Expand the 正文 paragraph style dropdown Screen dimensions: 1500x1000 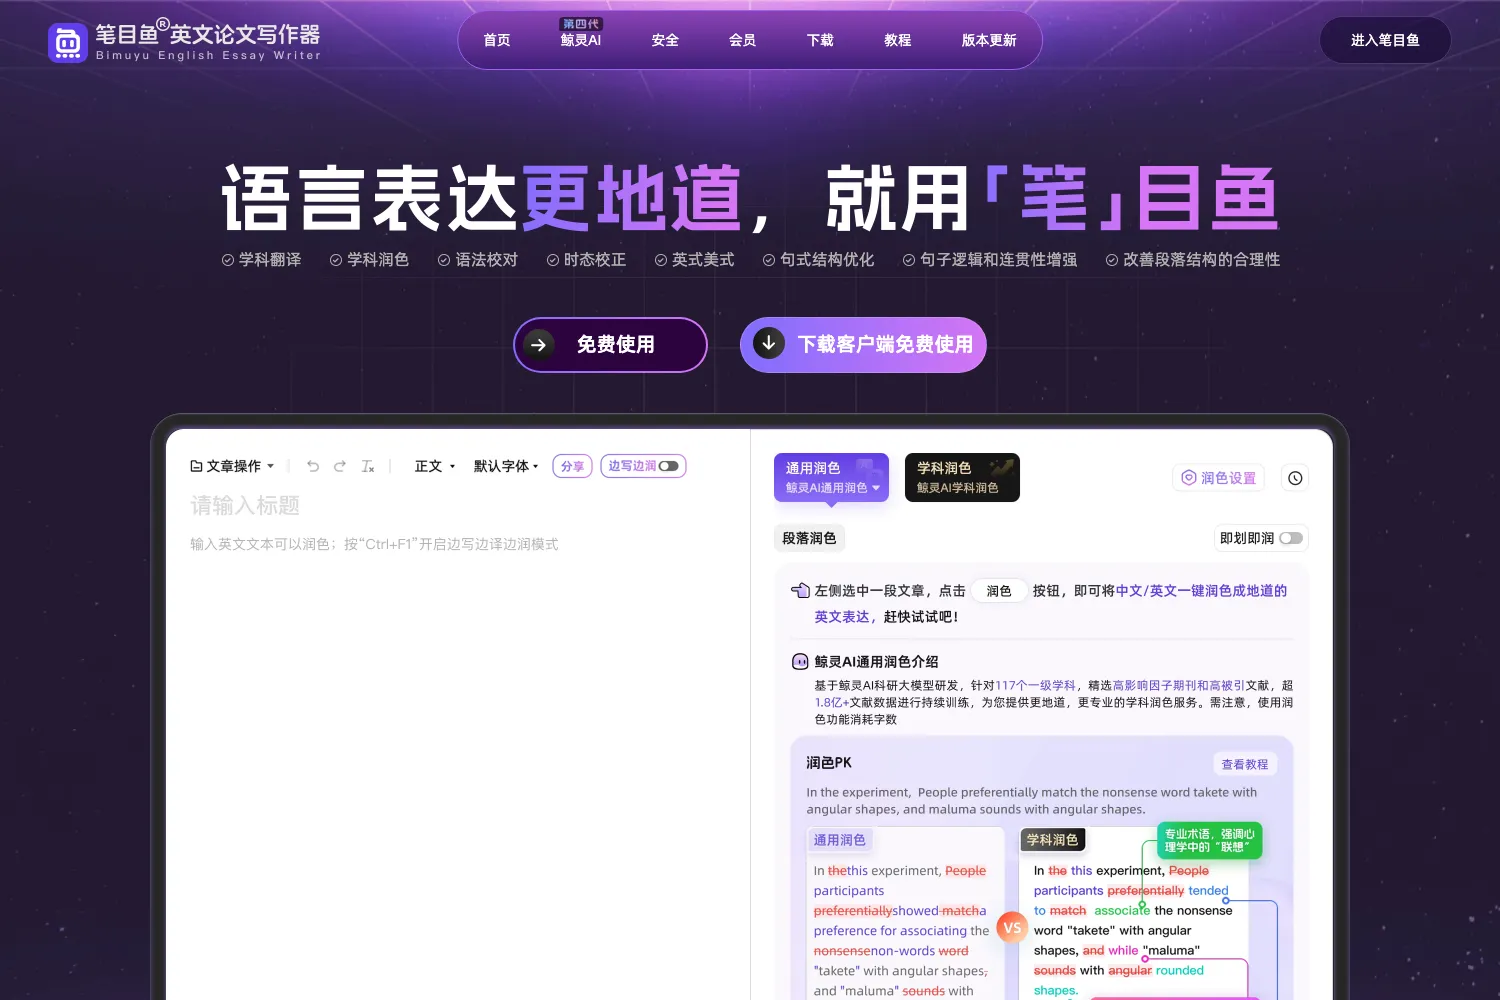point(435,466)
